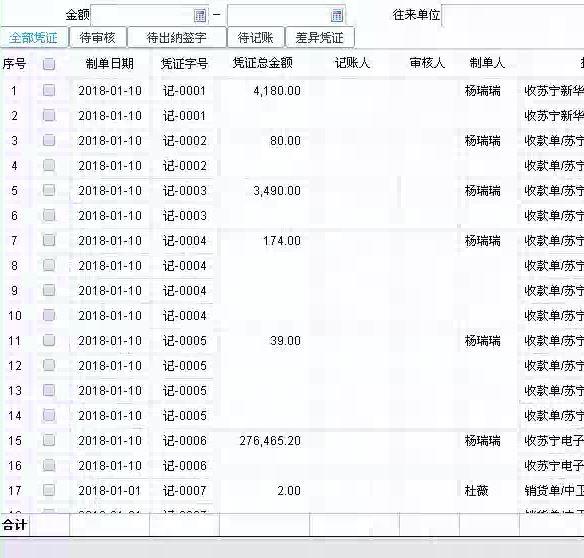Switch to 待审核 tab
The image size is (584, 558).
98,38
